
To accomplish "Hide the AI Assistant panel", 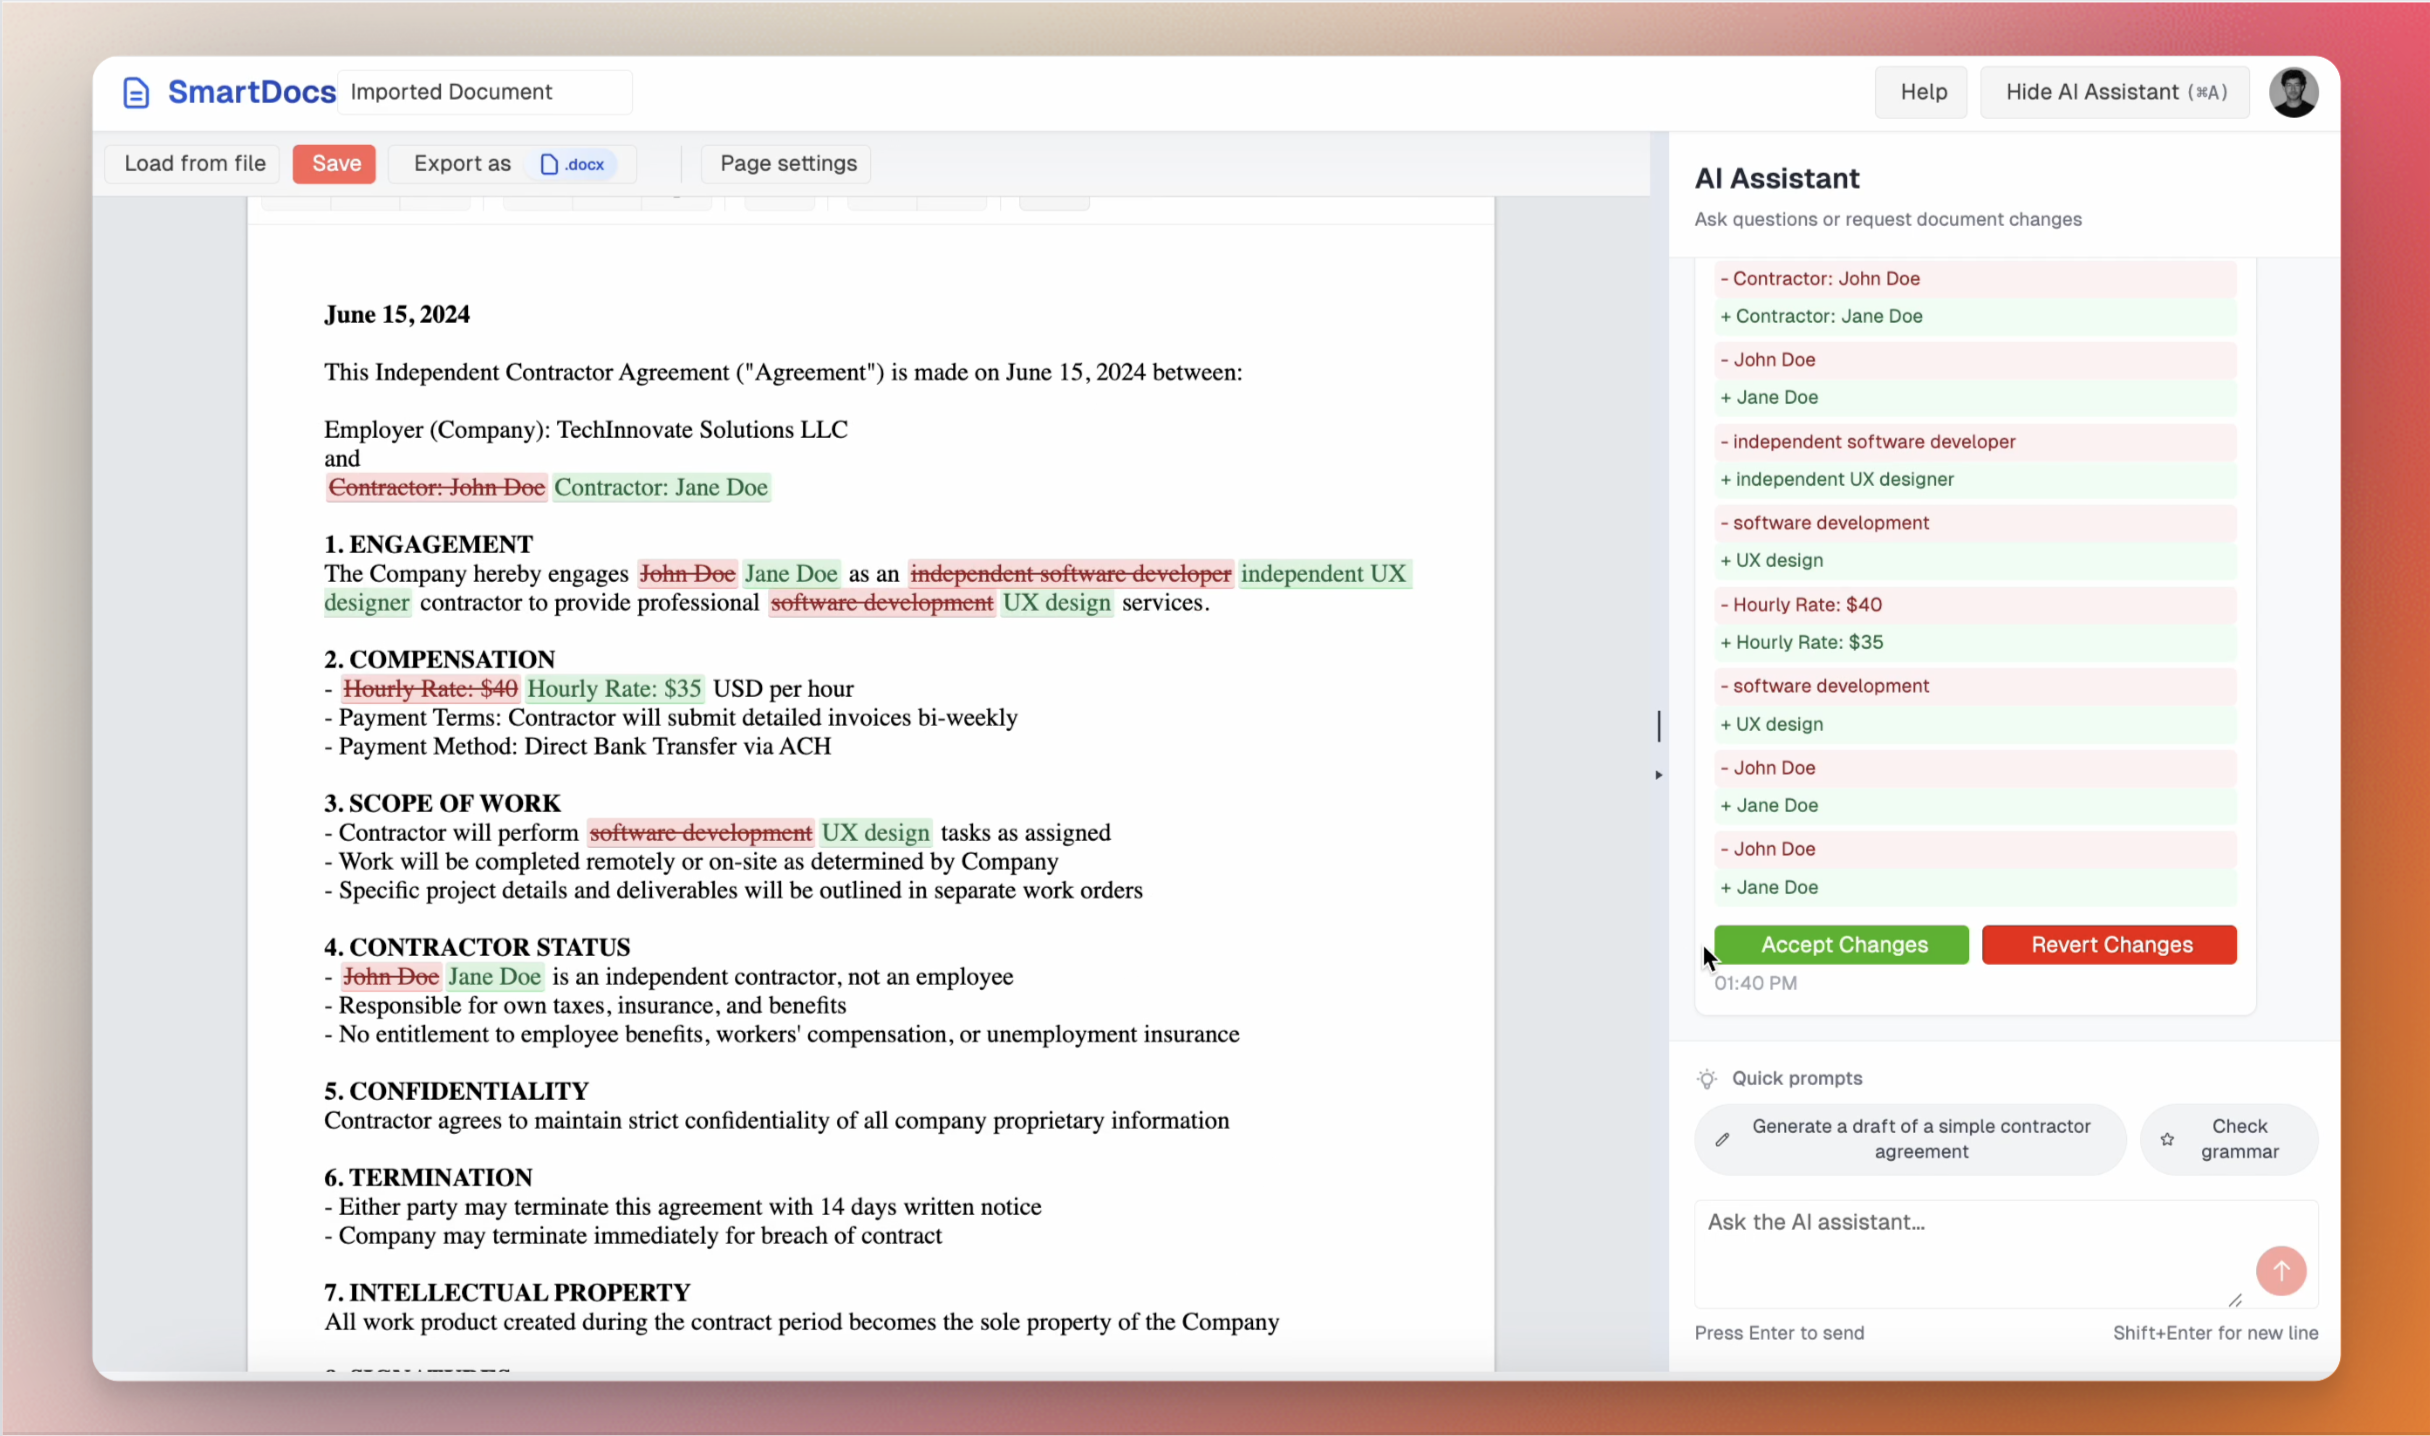I will tap(2115, 92).
